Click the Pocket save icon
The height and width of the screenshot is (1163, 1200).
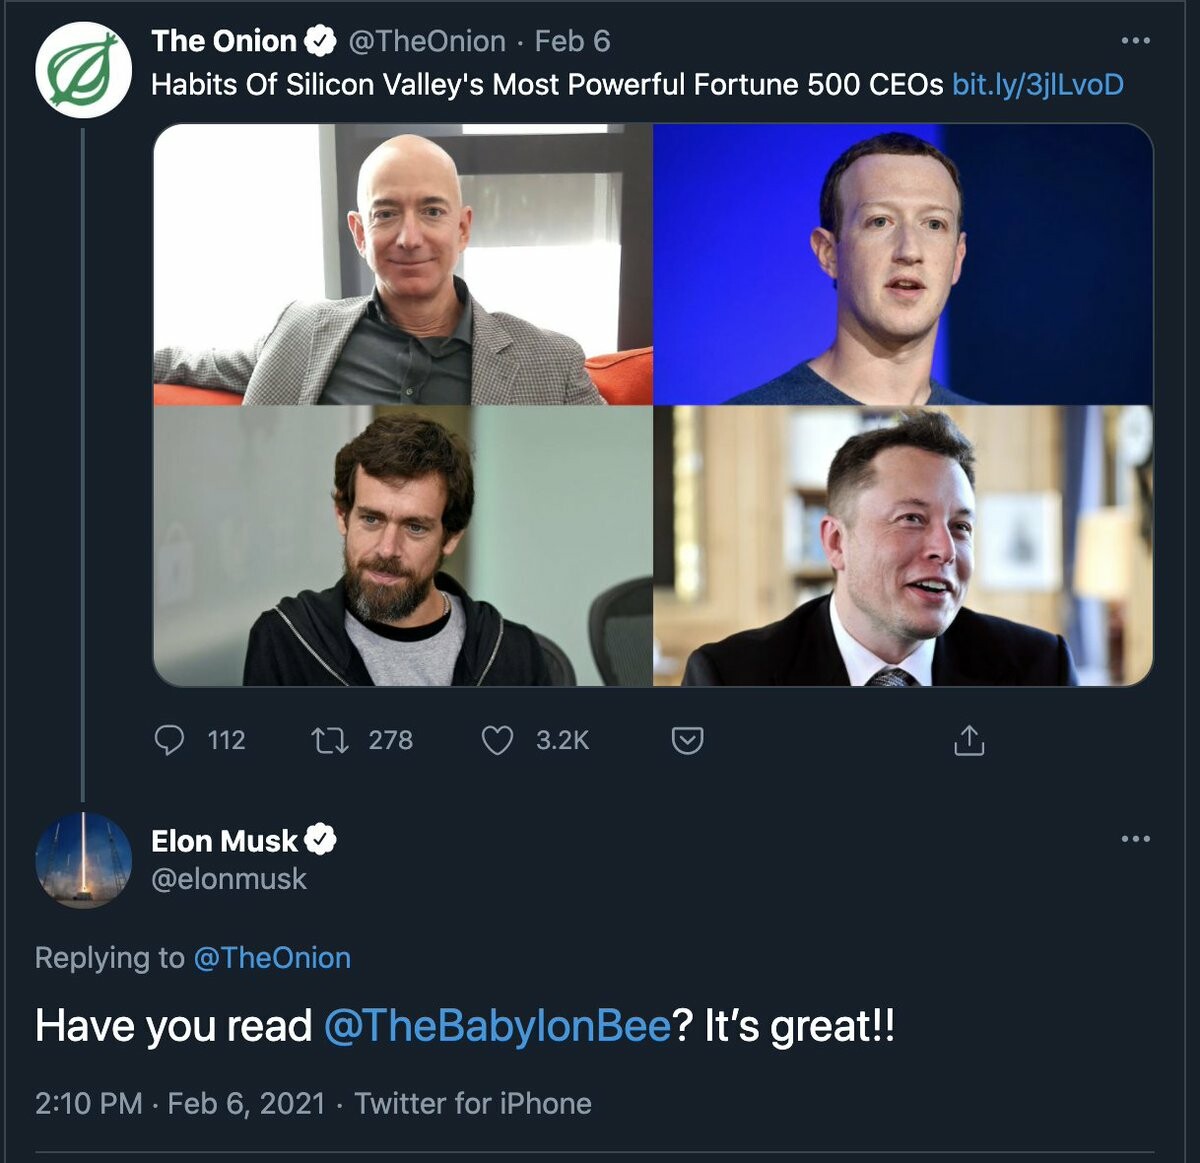(687, 740)
